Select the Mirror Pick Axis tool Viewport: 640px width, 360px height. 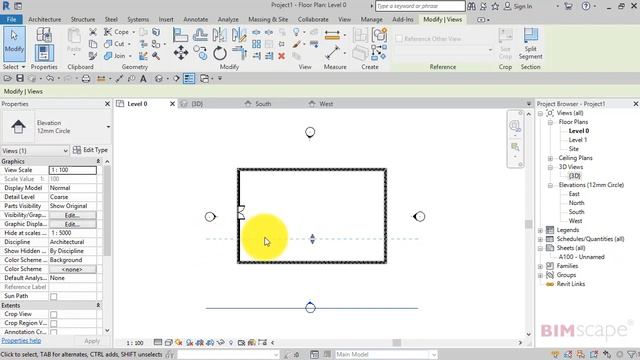(220, 35)
